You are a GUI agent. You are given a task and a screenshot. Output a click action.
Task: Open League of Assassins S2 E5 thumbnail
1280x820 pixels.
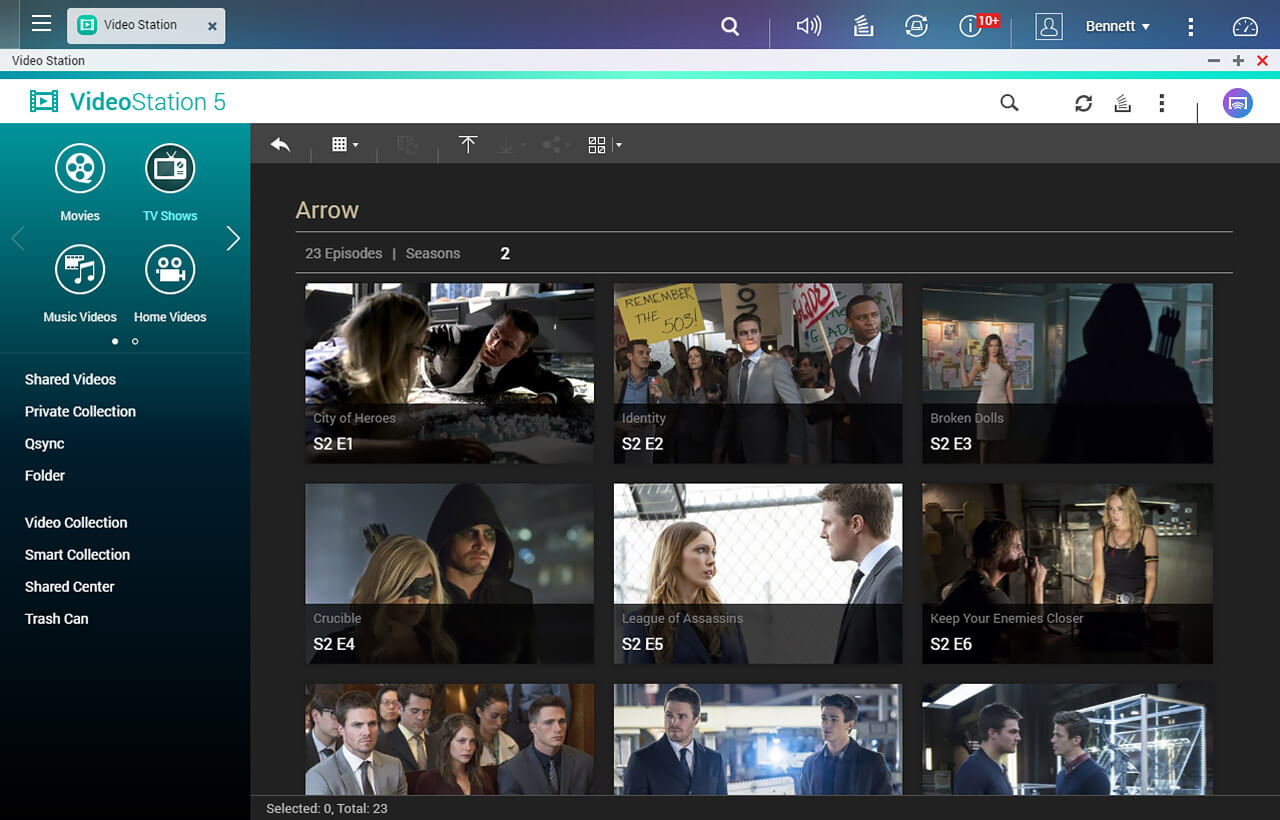[x=758, y=573]
